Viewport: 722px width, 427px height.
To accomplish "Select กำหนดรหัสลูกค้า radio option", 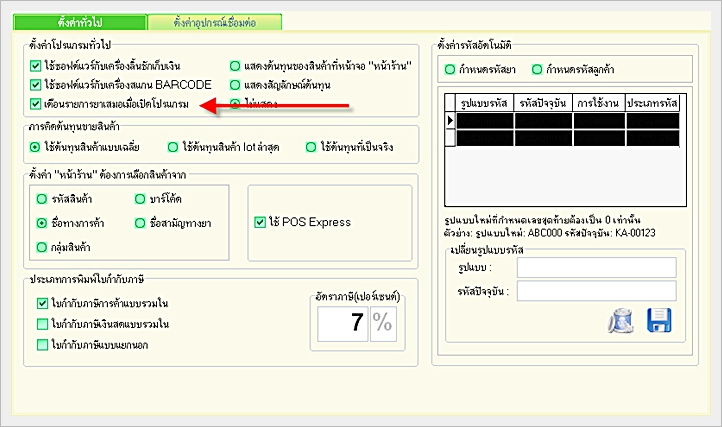I will [x=537, y=70].
